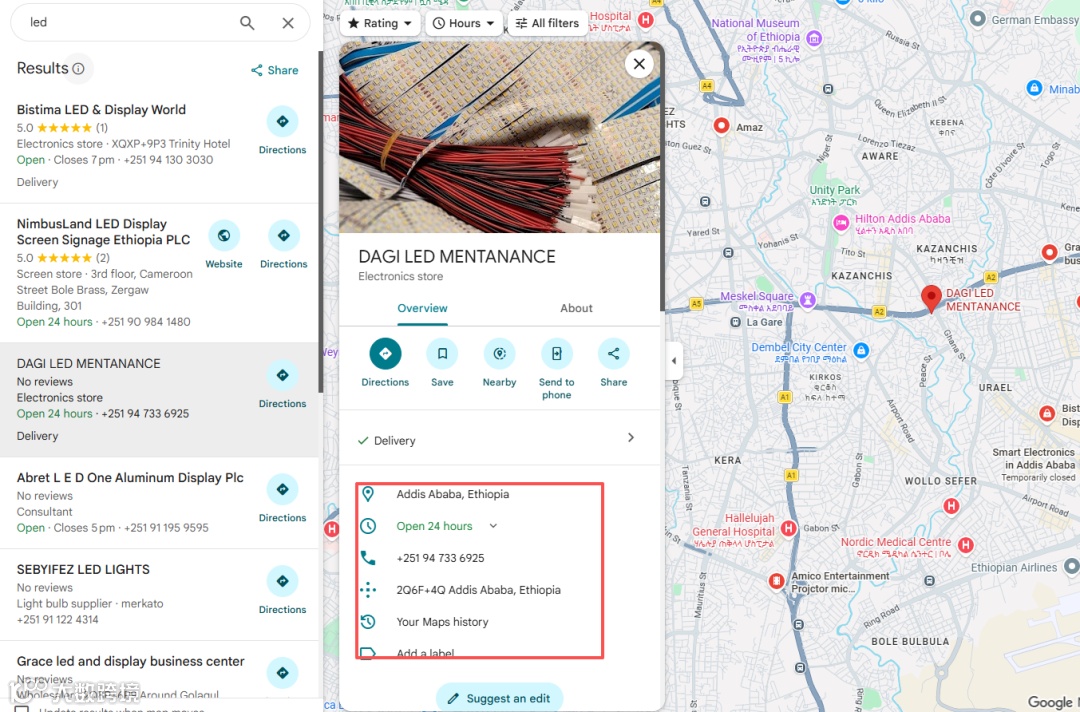Viewport: 1080px width, 712px height.
Task: Select Amico Entertainment map marker
Action: tap(776, 581)
